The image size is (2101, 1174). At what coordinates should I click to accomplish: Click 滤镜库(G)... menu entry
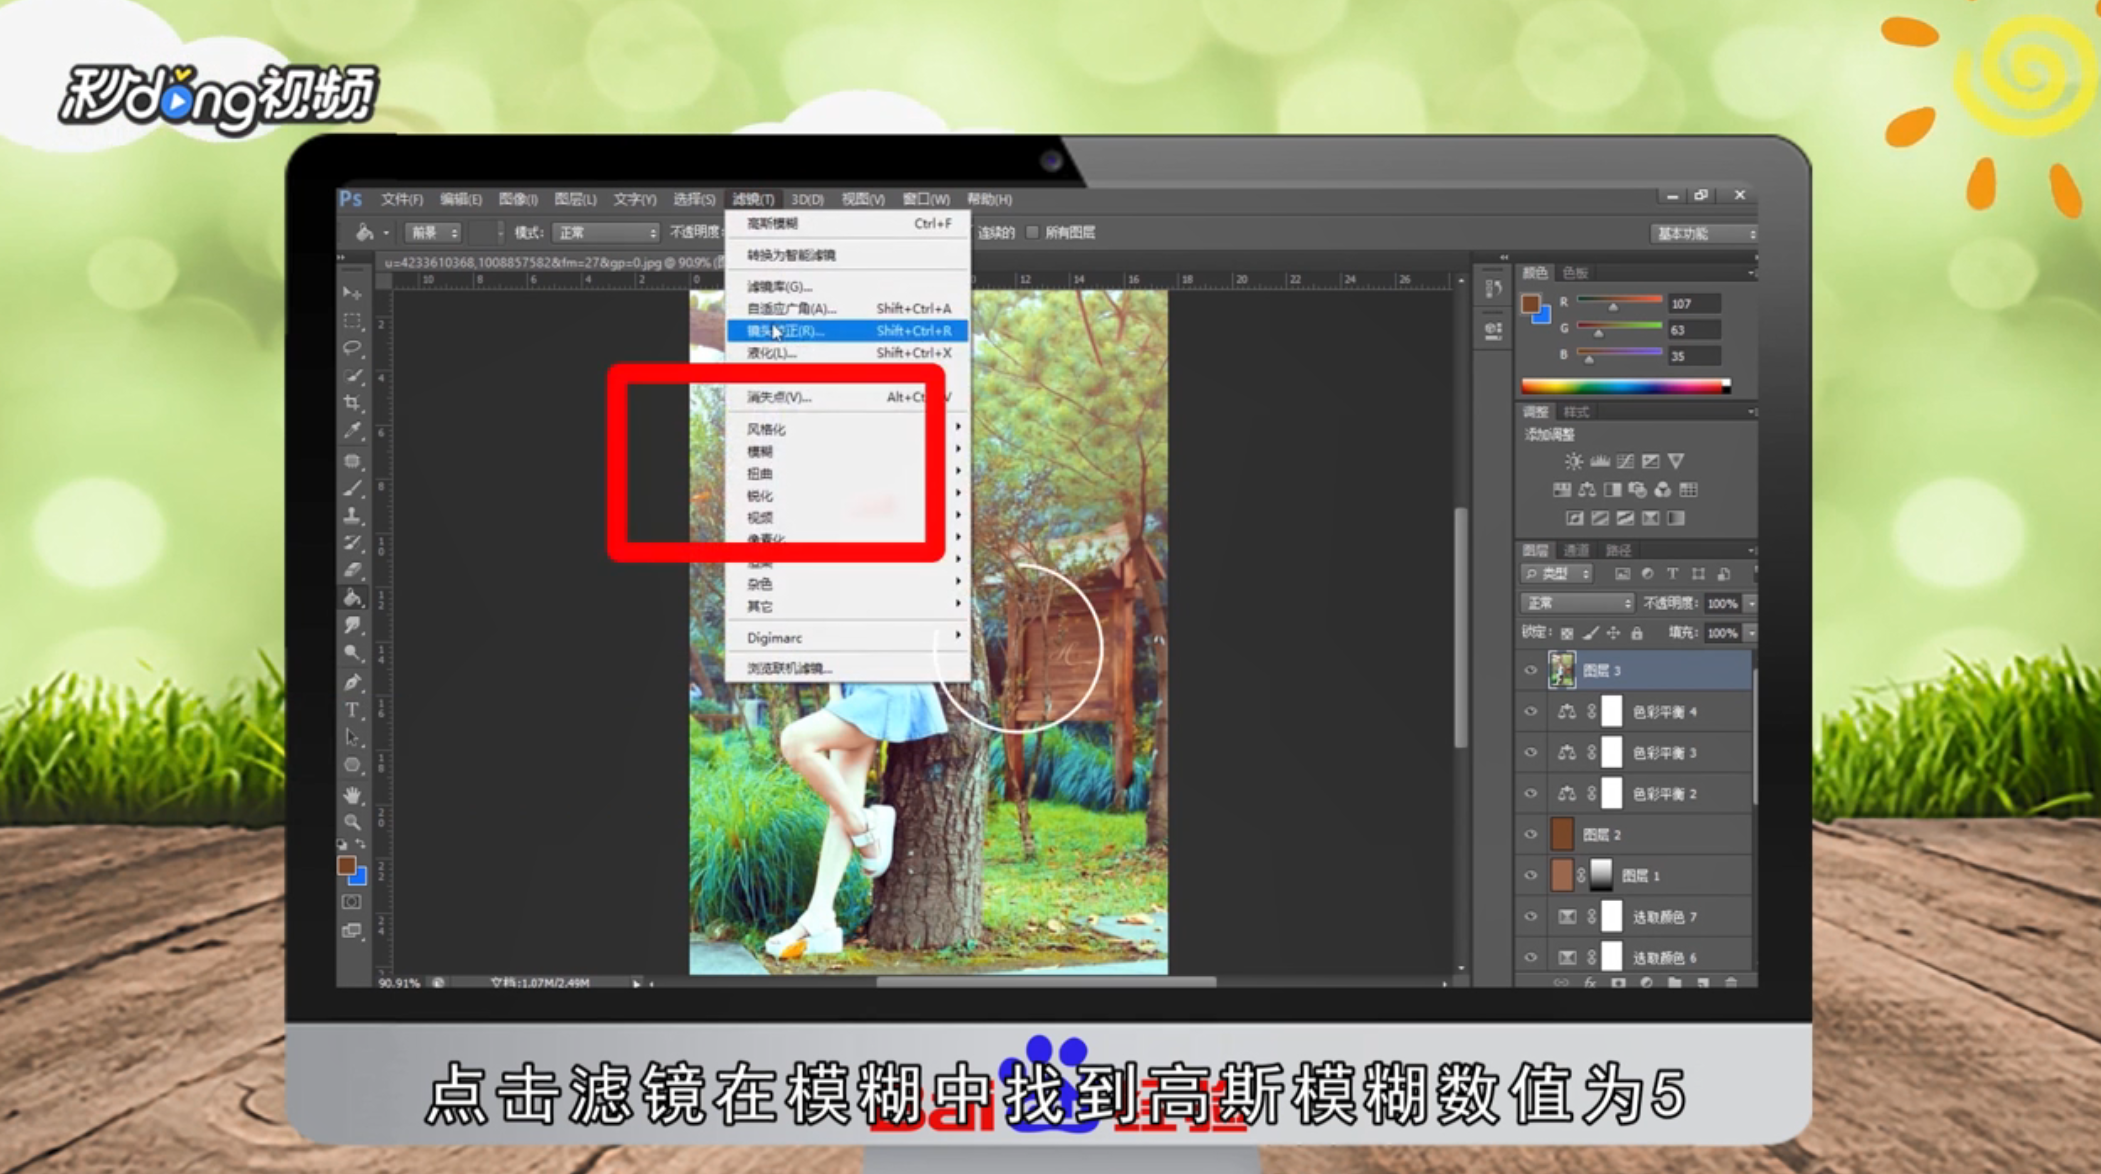[x=847, y=287]
